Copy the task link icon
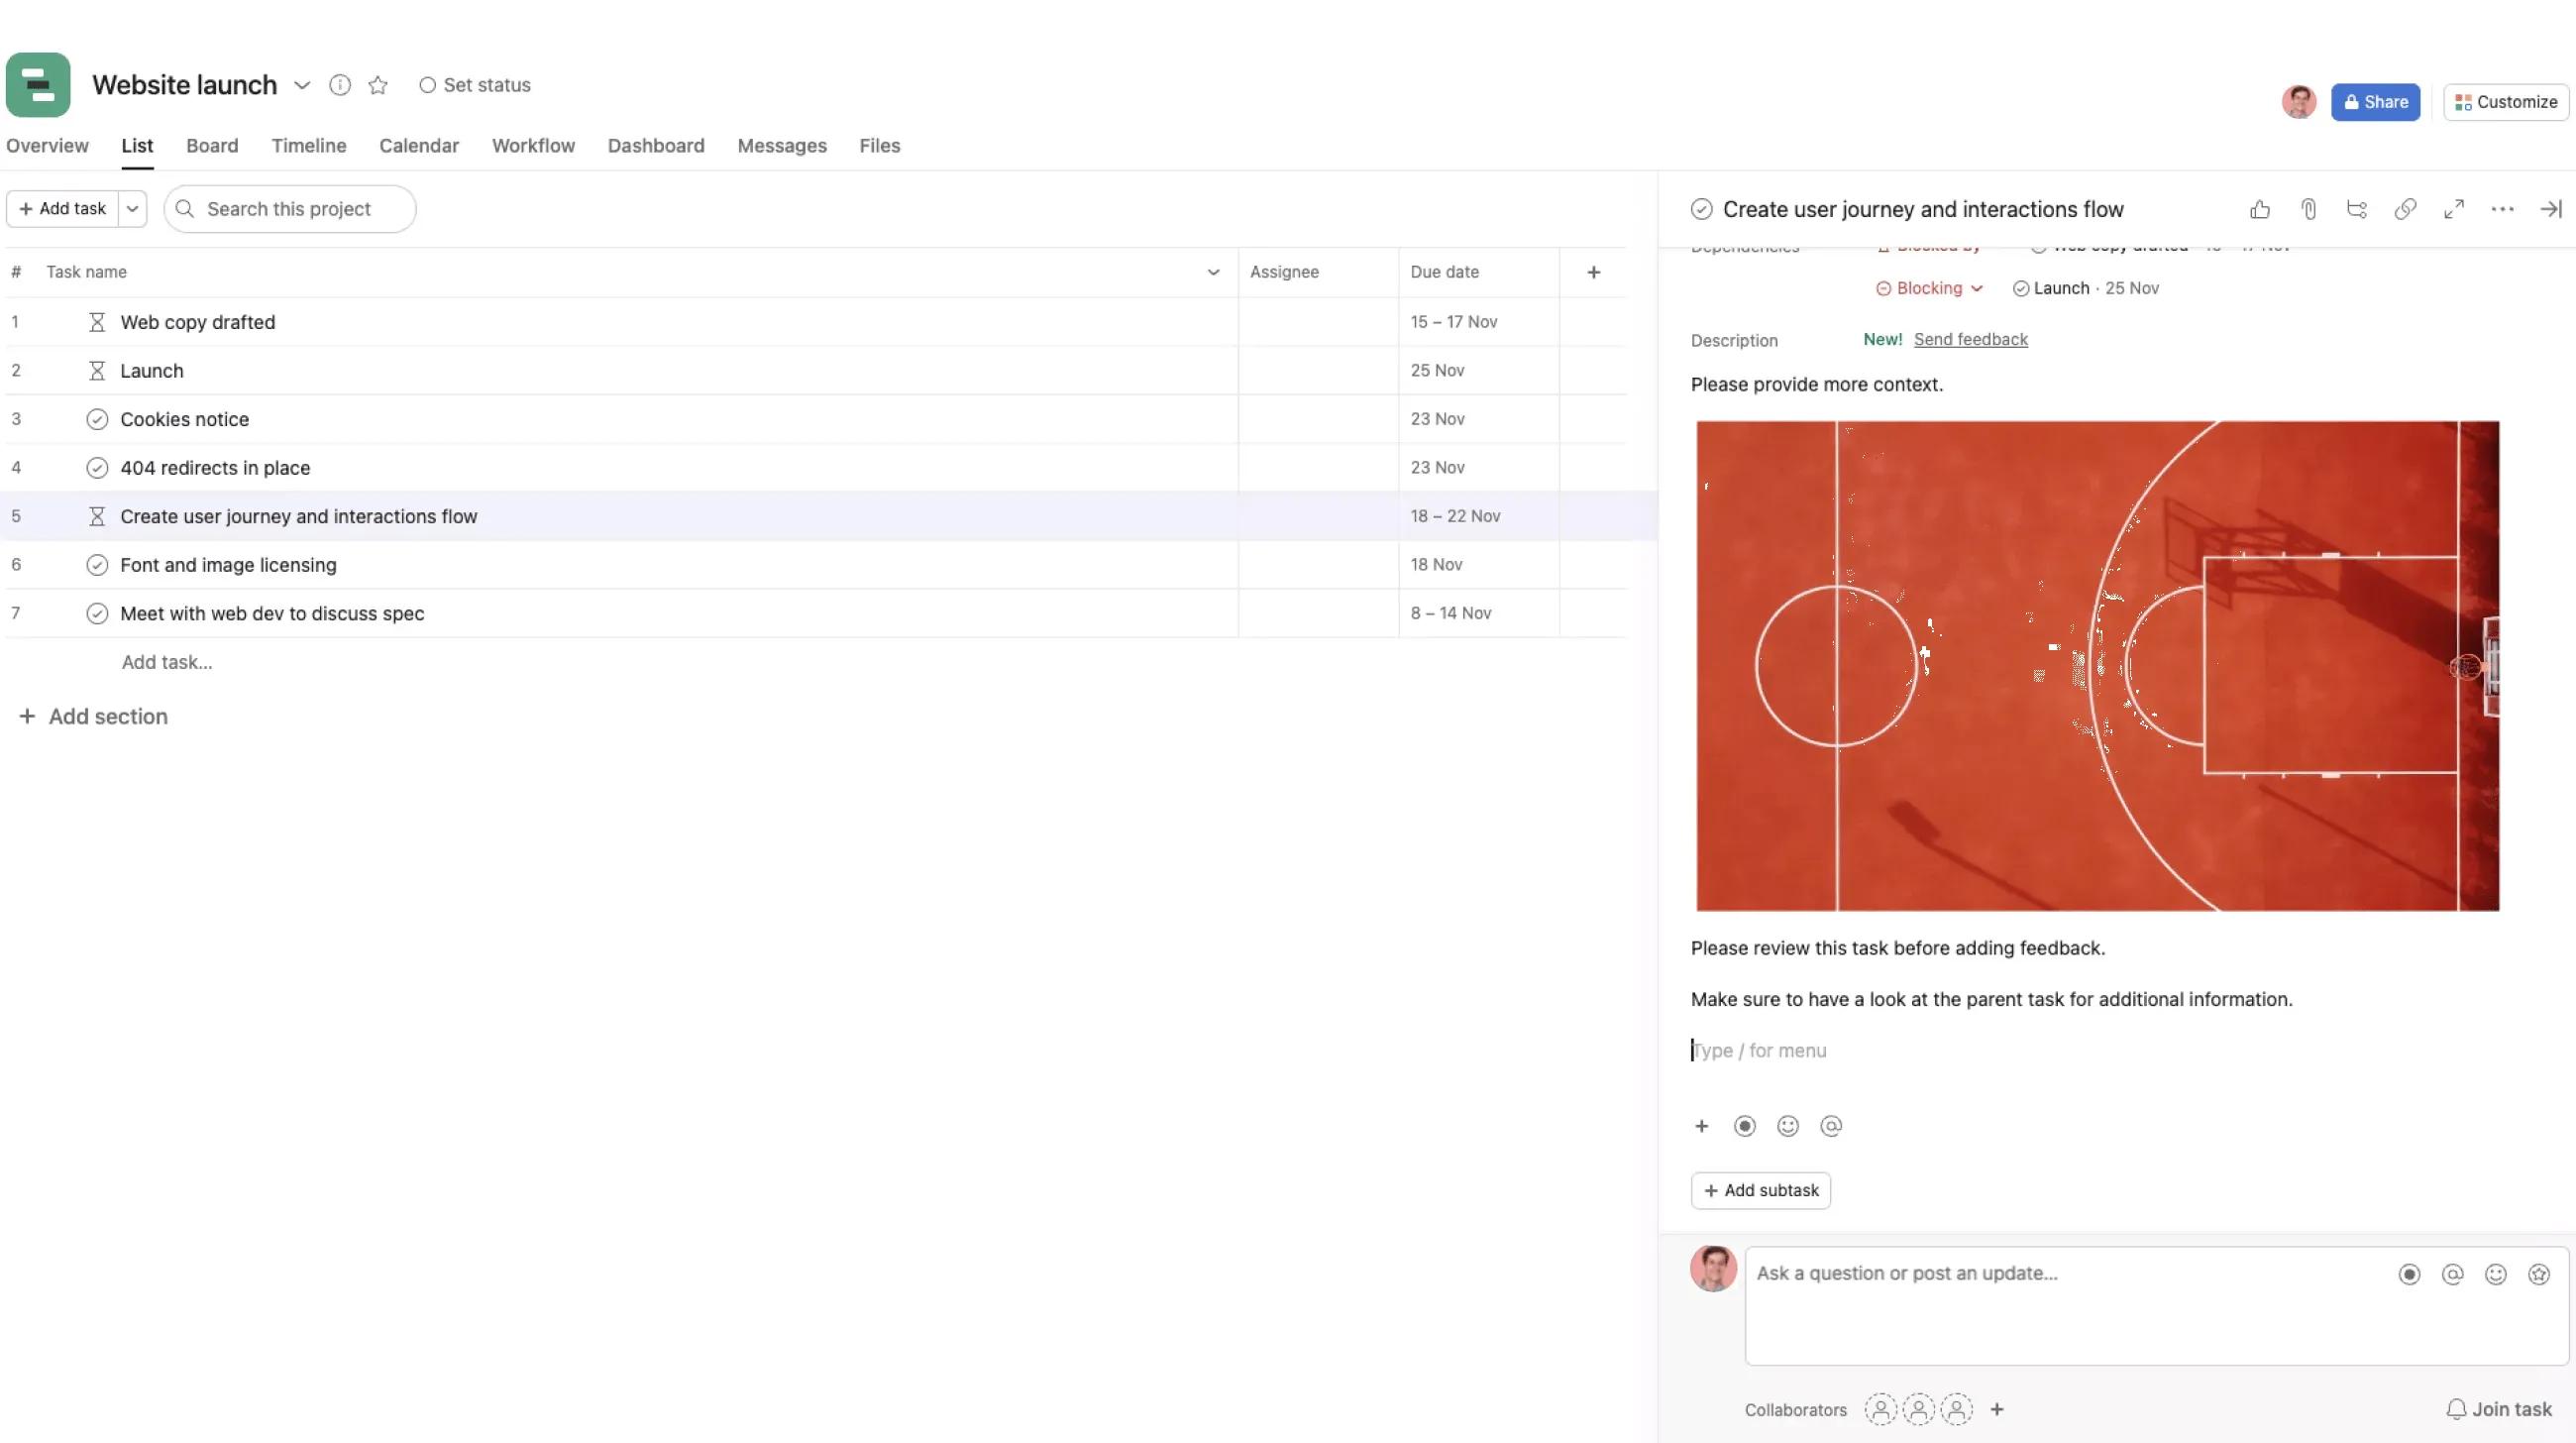Viewport: 2576px width, 1443px height. click(x=2405, y=209)
